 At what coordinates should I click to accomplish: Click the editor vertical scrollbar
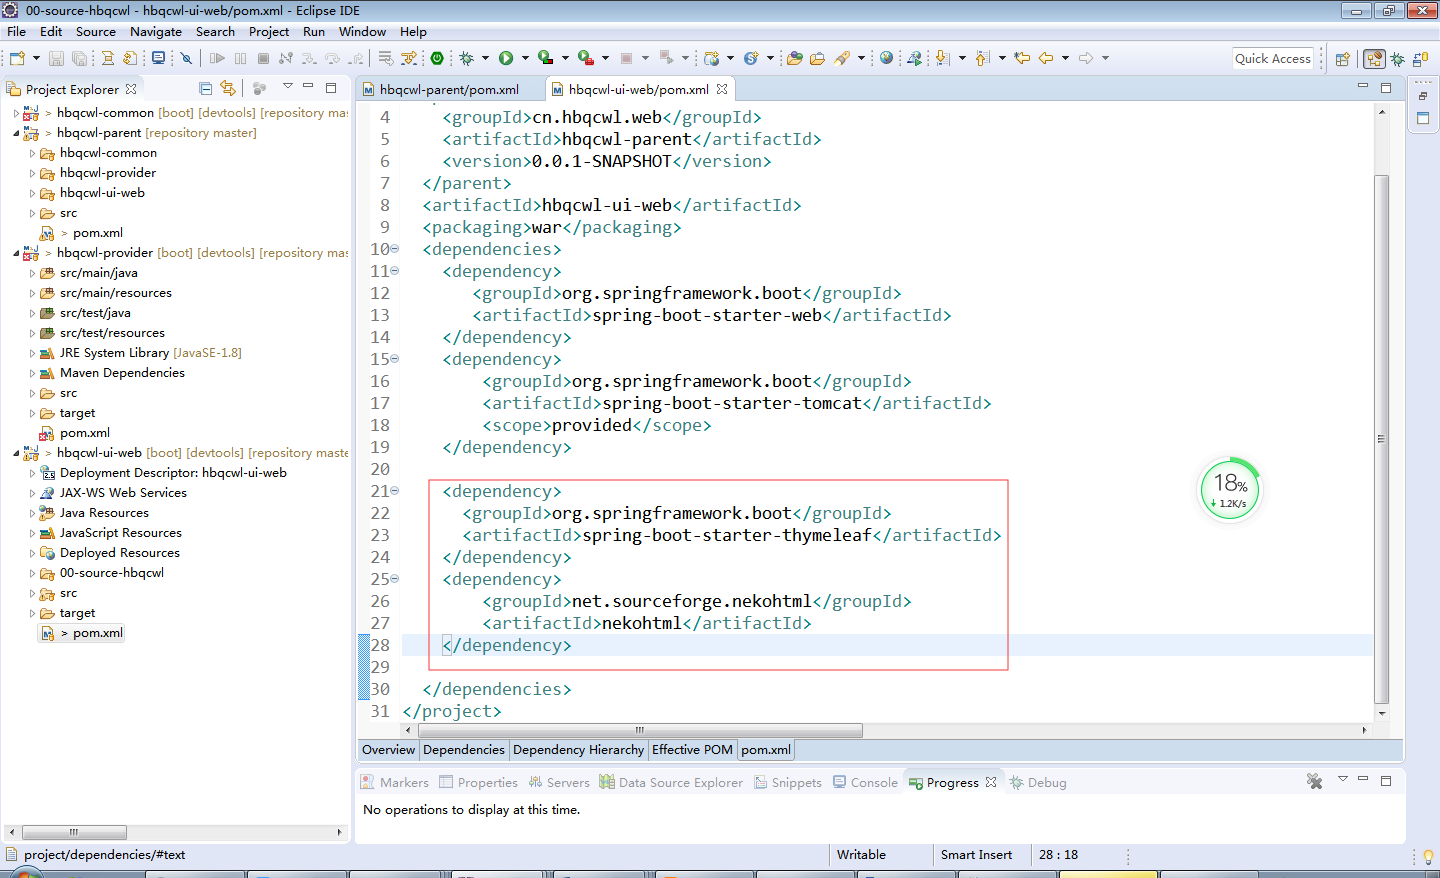[1382, 439]
